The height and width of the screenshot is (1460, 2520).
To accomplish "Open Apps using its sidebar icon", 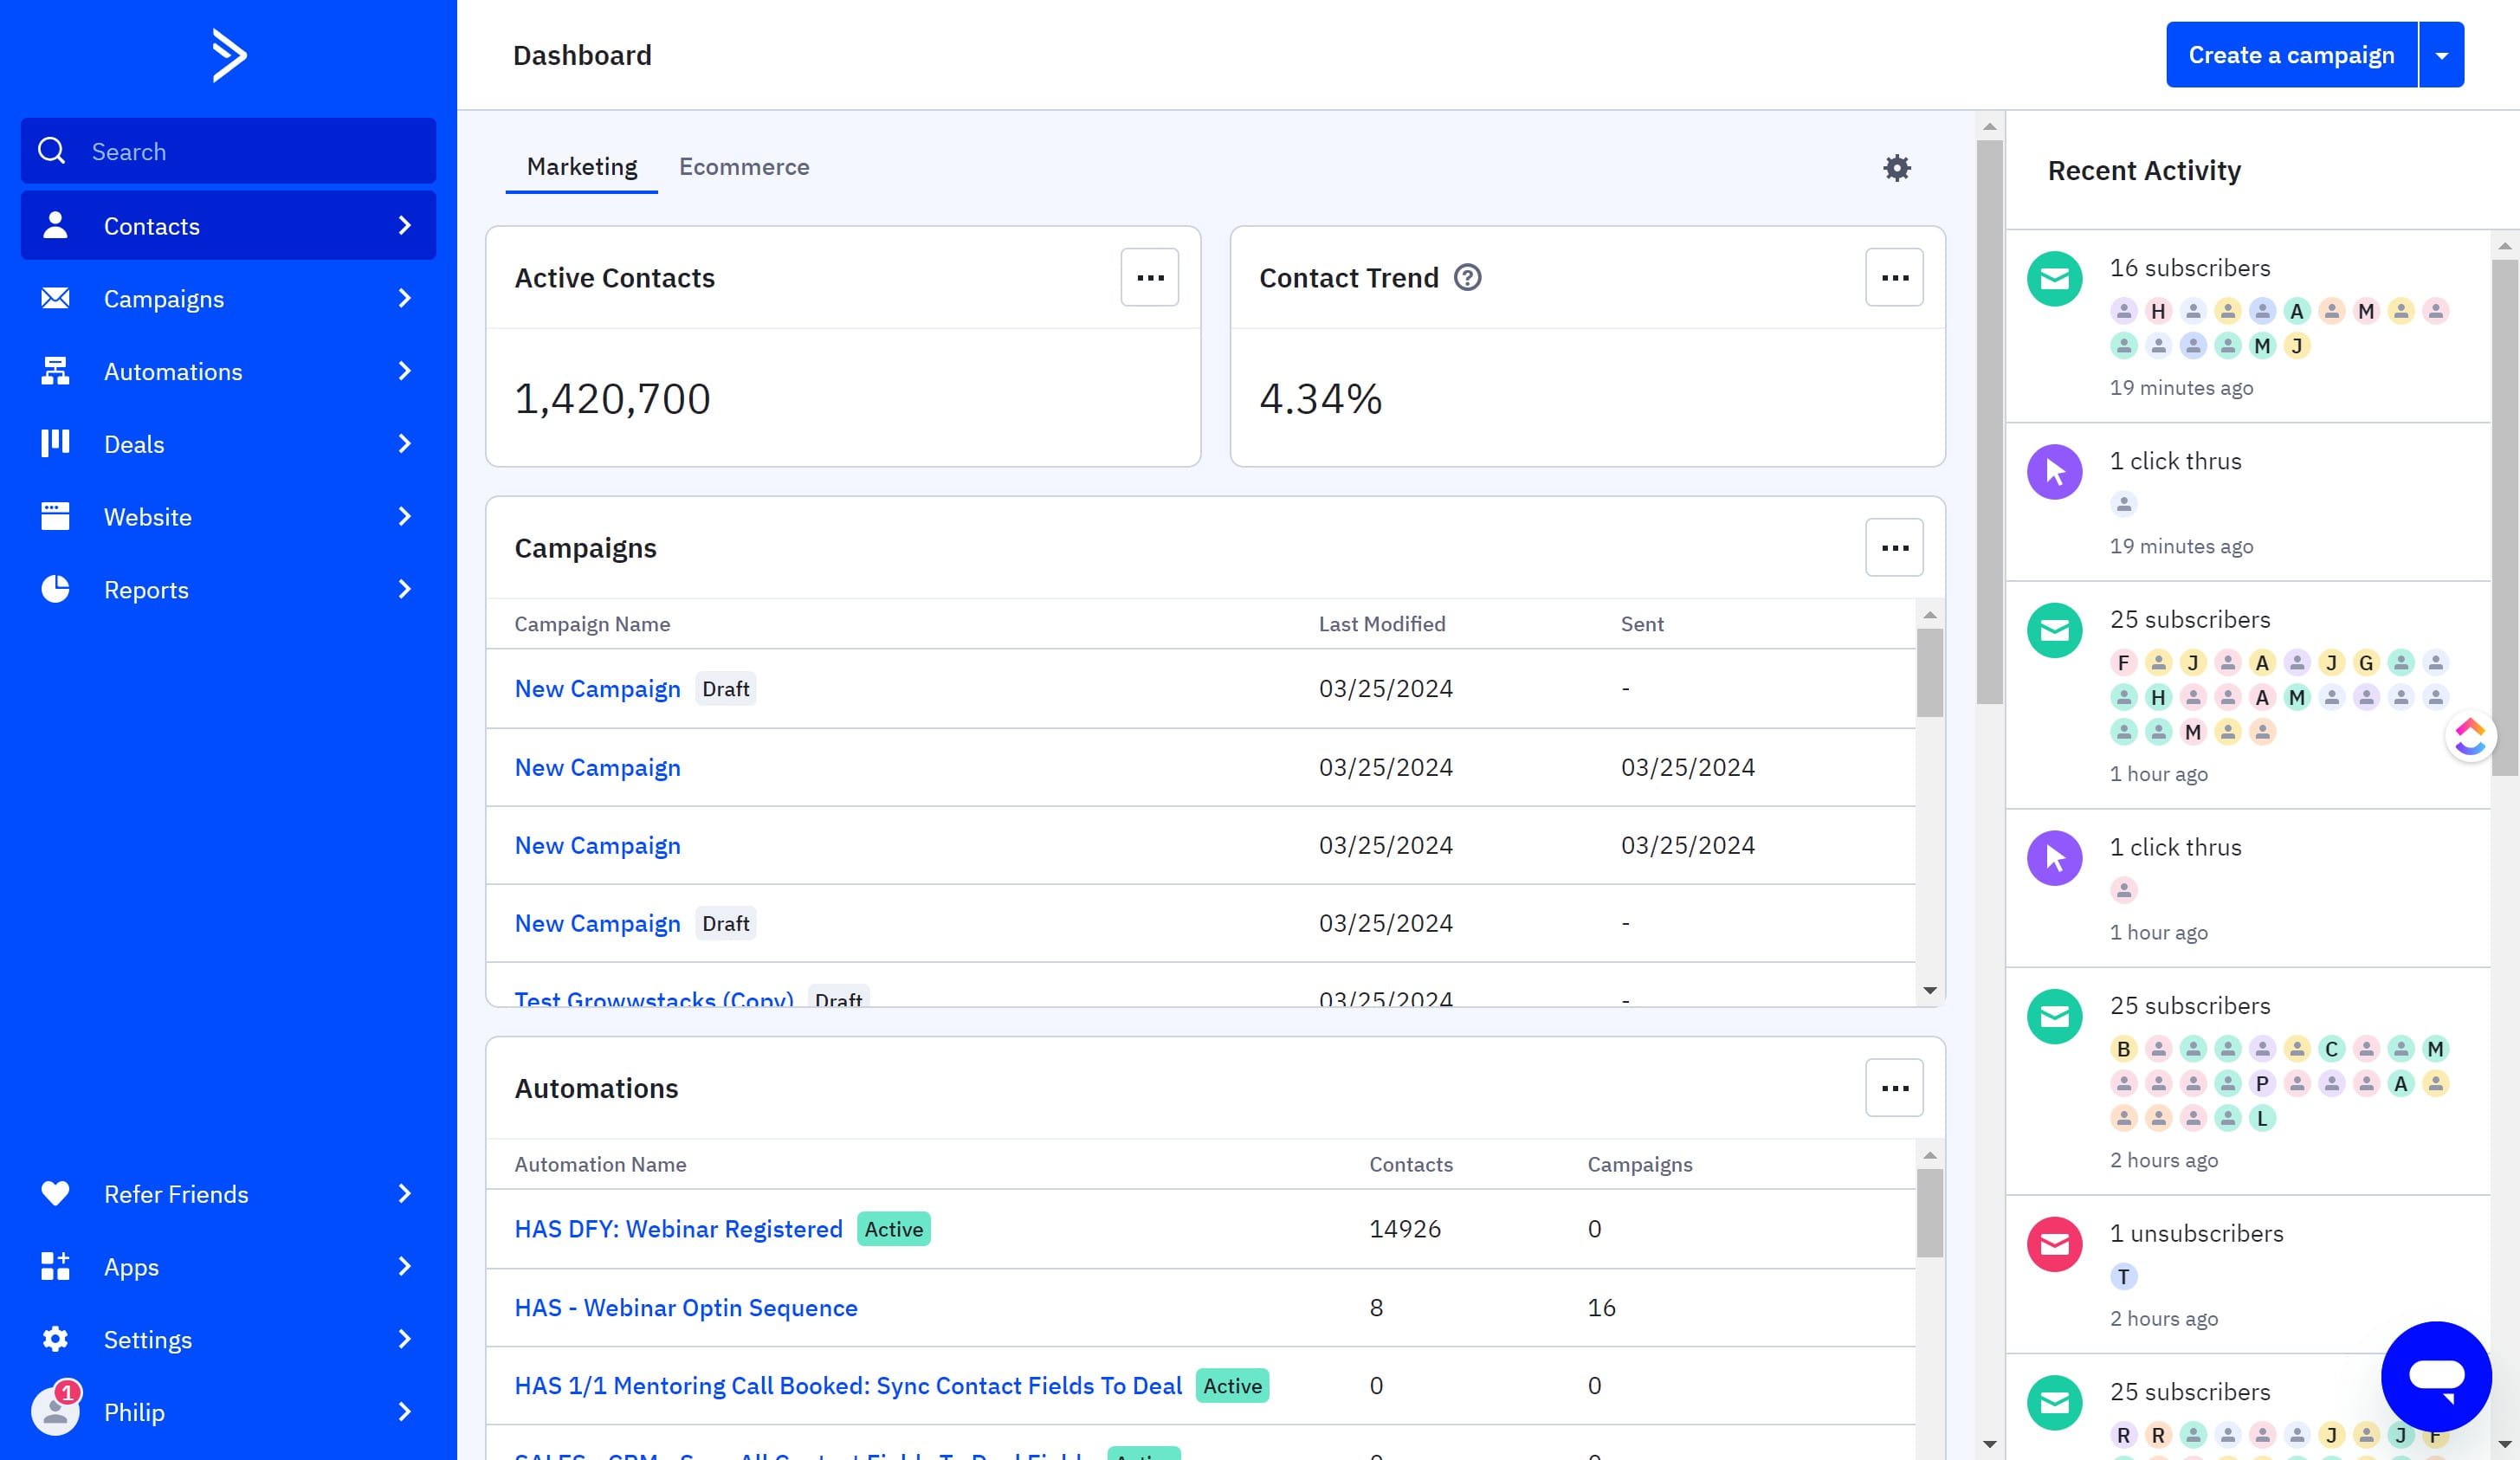I will pyautogui.click(x=56, y=1266).
